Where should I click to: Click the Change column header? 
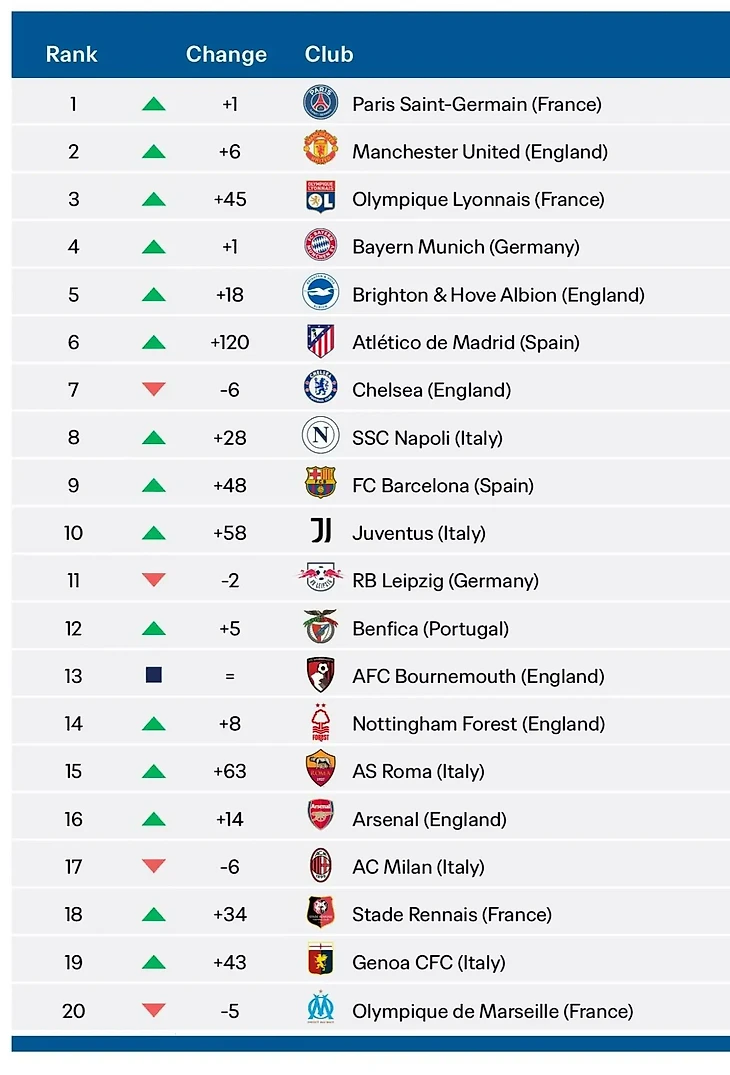pos(226,54)
